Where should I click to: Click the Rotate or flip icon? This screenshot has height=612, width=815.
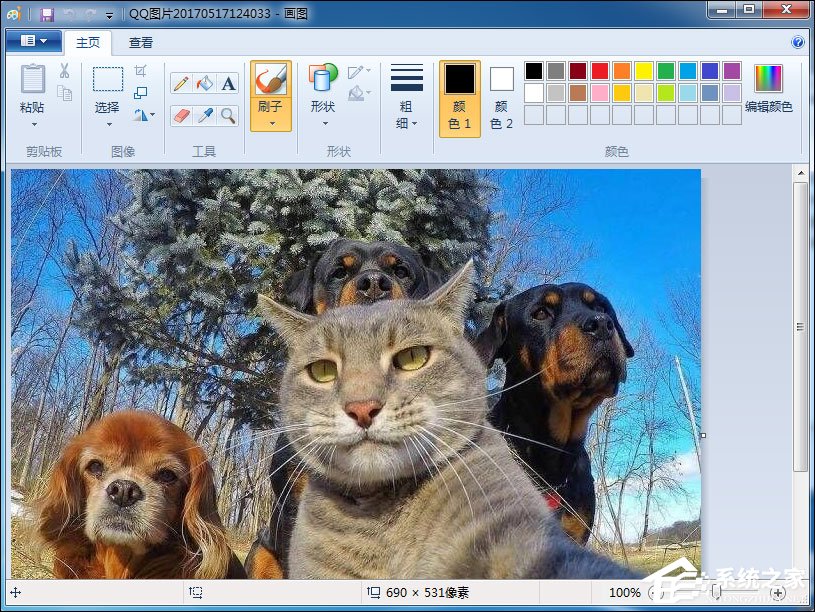point(140,115)
